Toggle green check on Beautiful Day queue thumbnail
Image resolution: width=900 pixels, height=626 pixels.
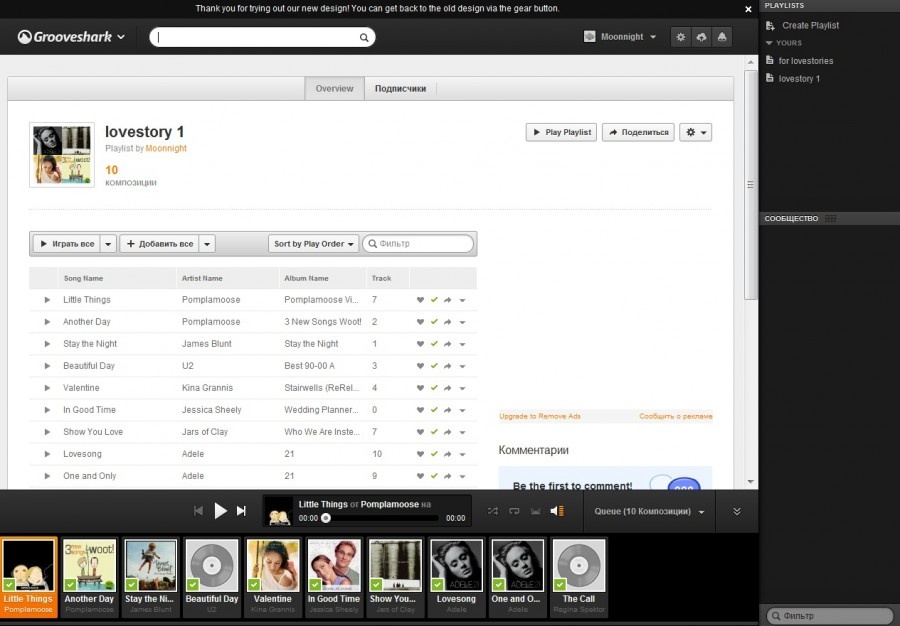click(192, 585)
